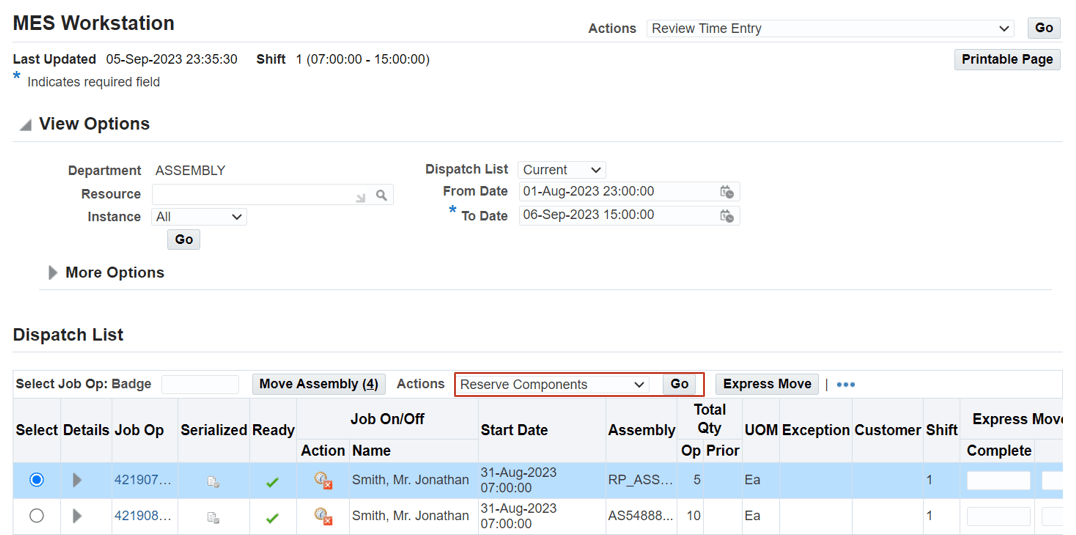
Task: Click Go under the Instance field
Action: click(184, 239)
